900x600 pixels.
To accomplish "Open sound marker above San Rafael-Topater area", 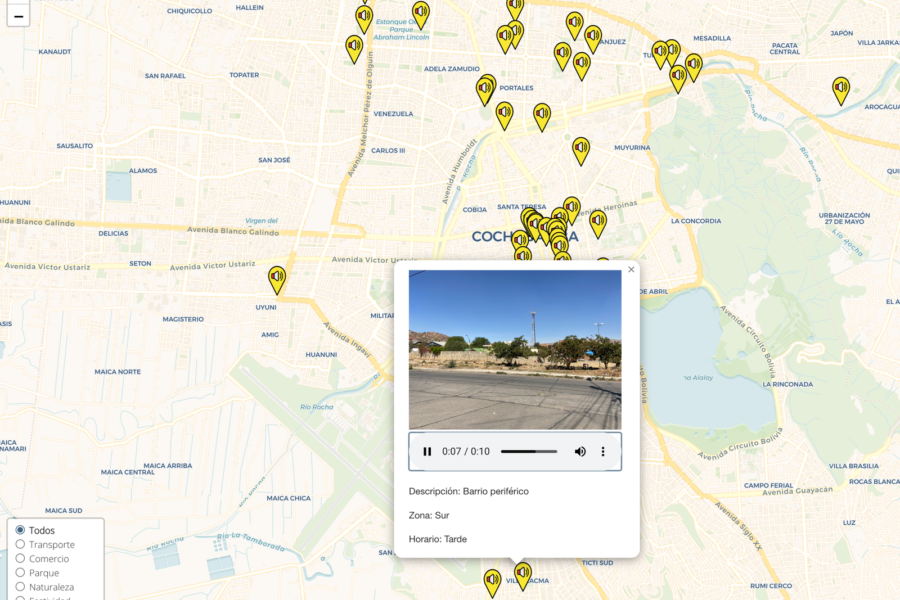I will [354, 49].
